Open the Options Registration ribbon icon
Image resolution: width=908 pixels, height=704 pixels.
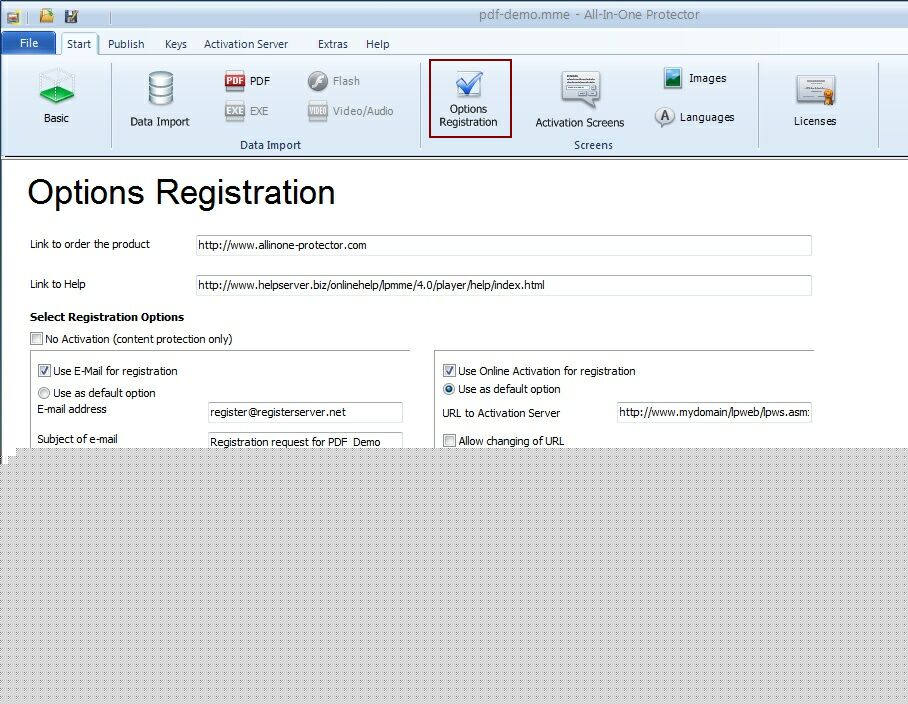tap(469, 87)
